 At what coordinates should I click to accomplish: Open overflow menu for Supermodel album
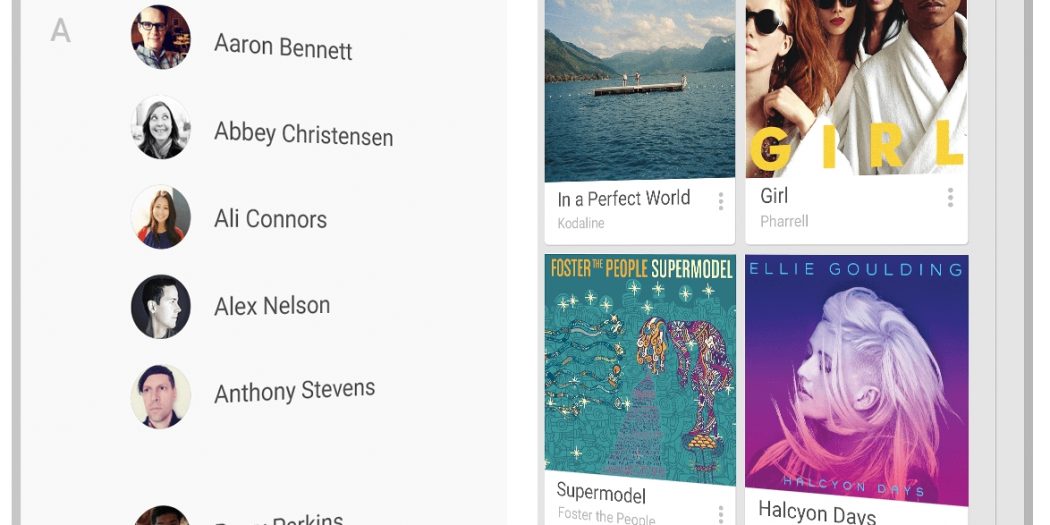click(721, 514)
